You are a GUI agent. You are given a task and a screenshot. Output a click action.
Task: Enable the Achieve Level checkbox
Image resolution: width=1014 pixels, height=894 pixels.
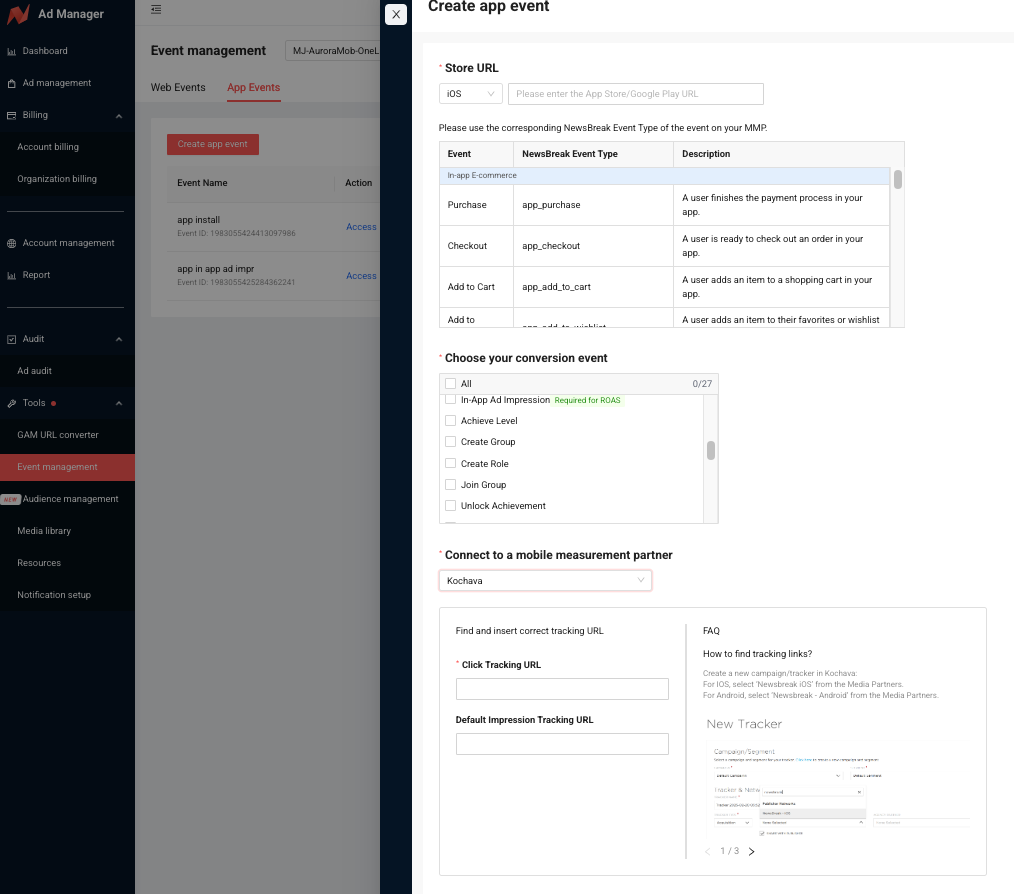point(450,421)
